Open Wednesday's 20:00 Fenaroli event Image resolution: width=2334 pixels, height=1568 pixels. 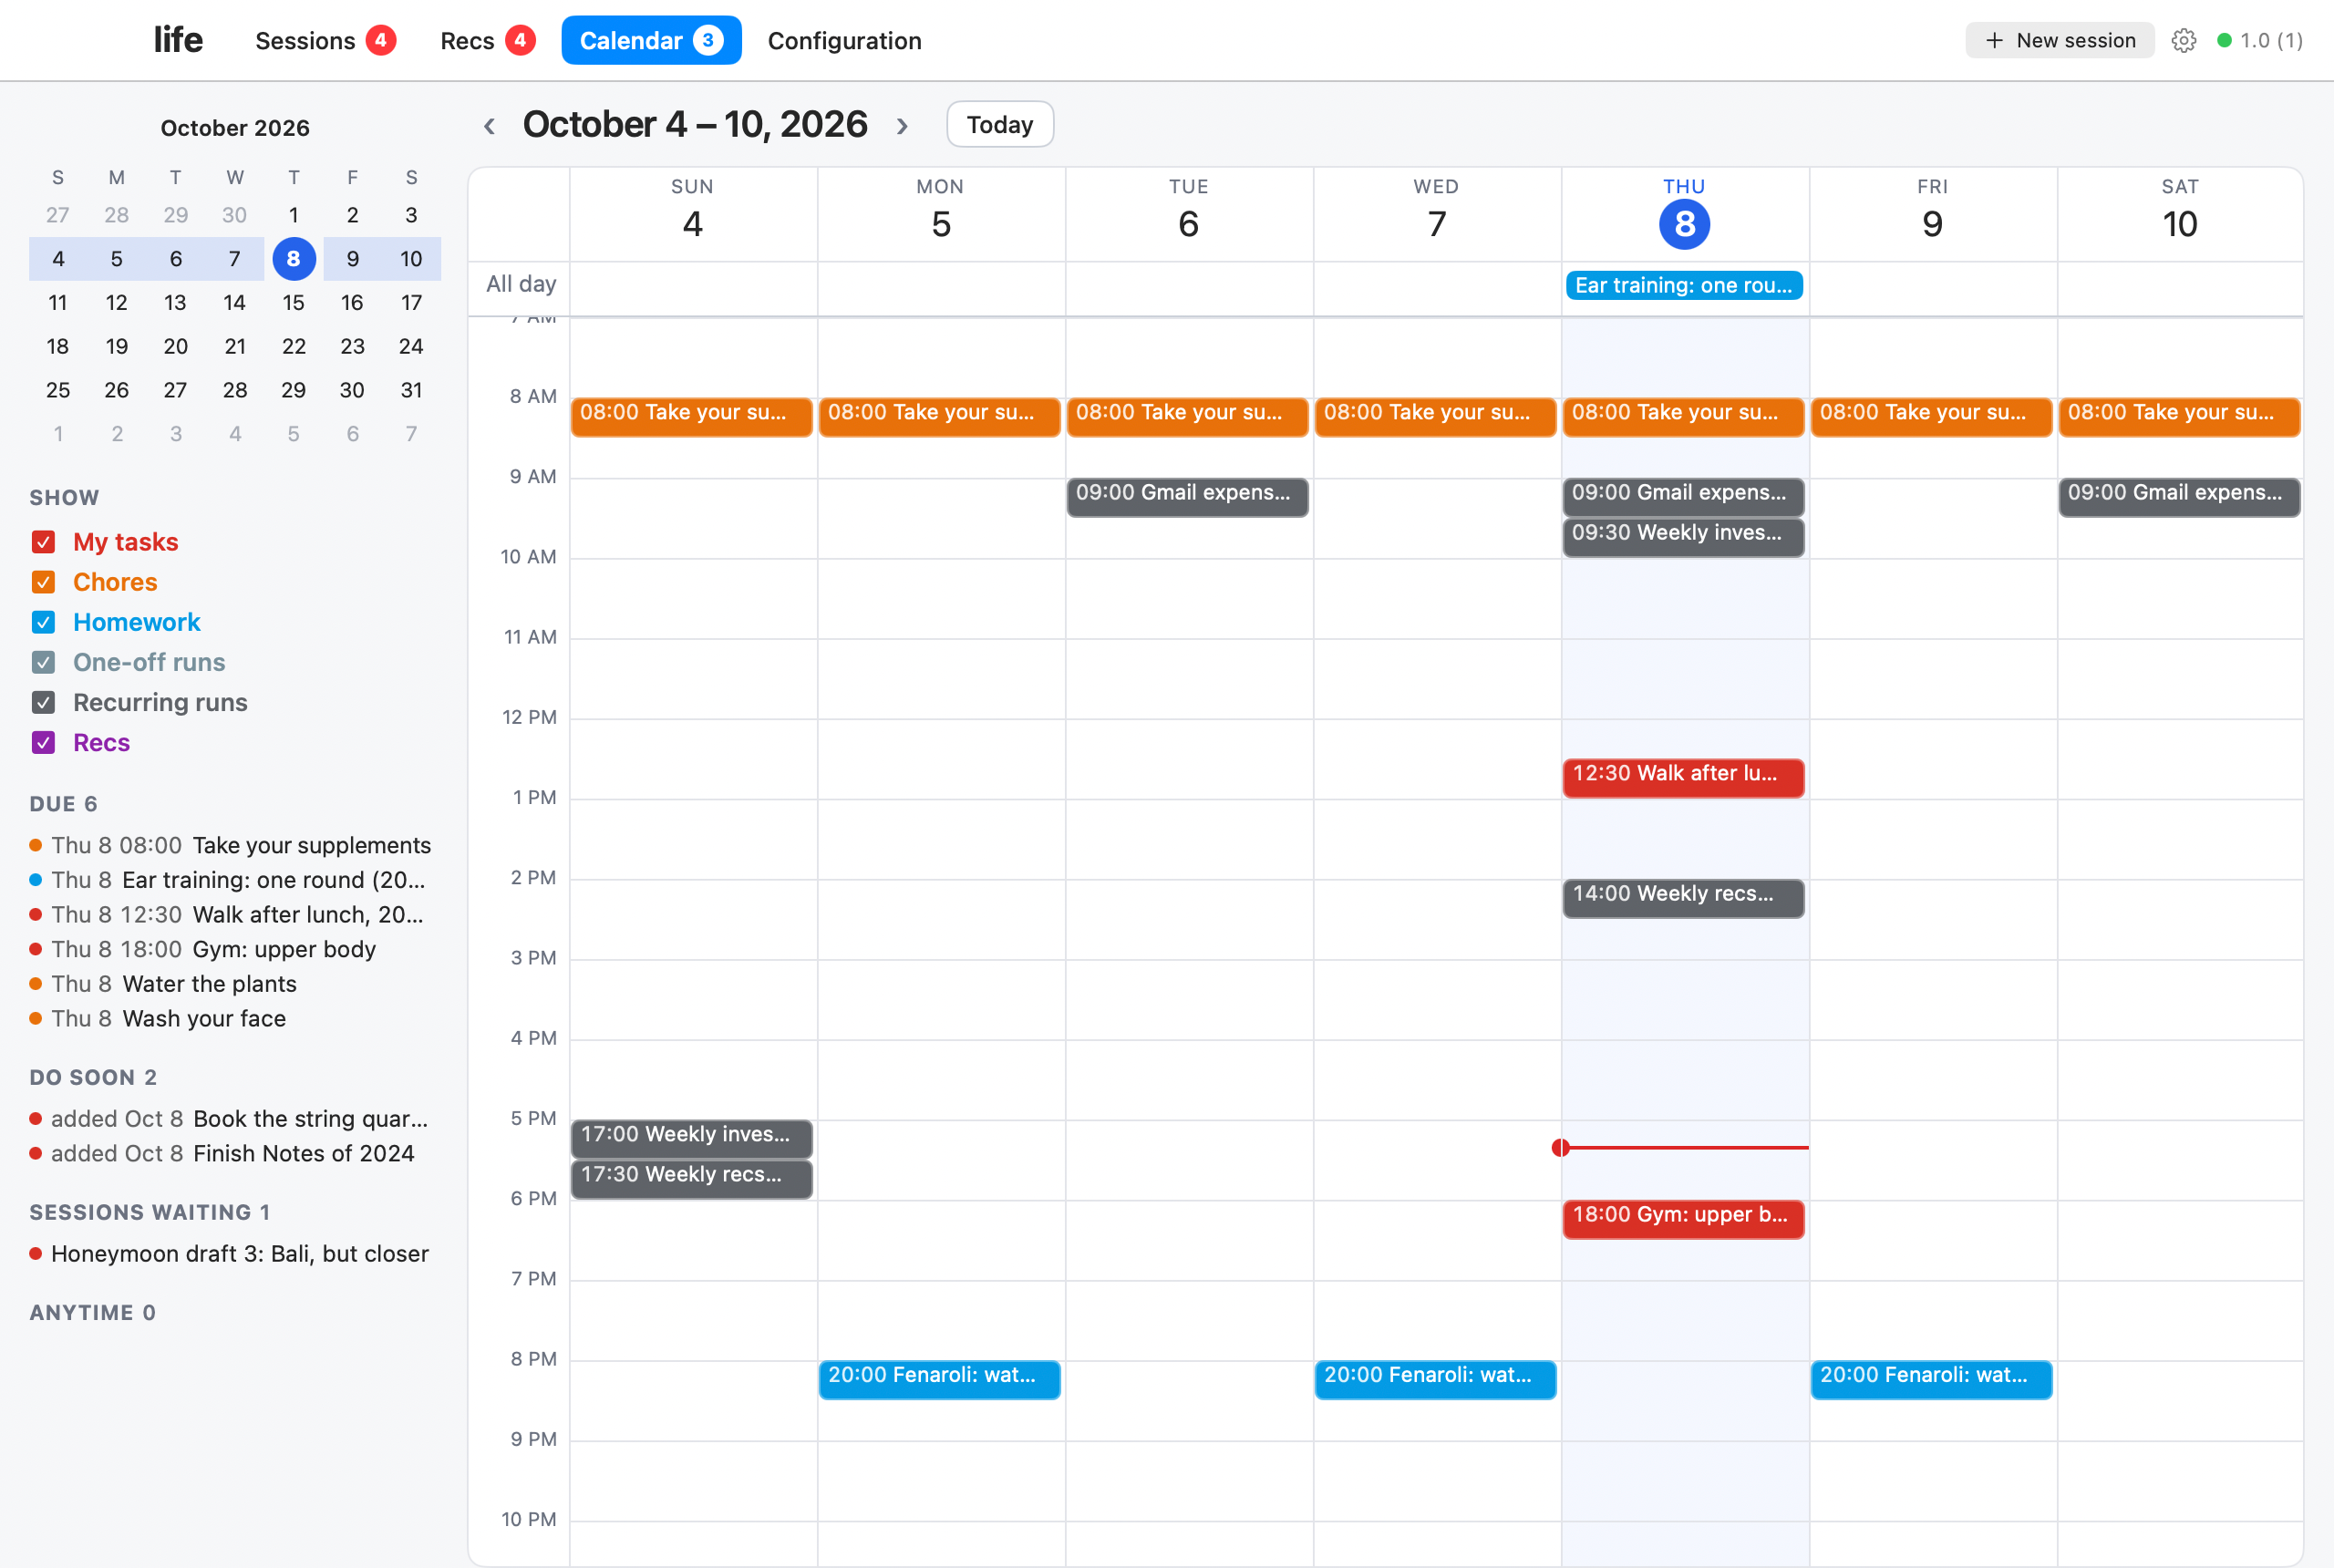1435,1379
